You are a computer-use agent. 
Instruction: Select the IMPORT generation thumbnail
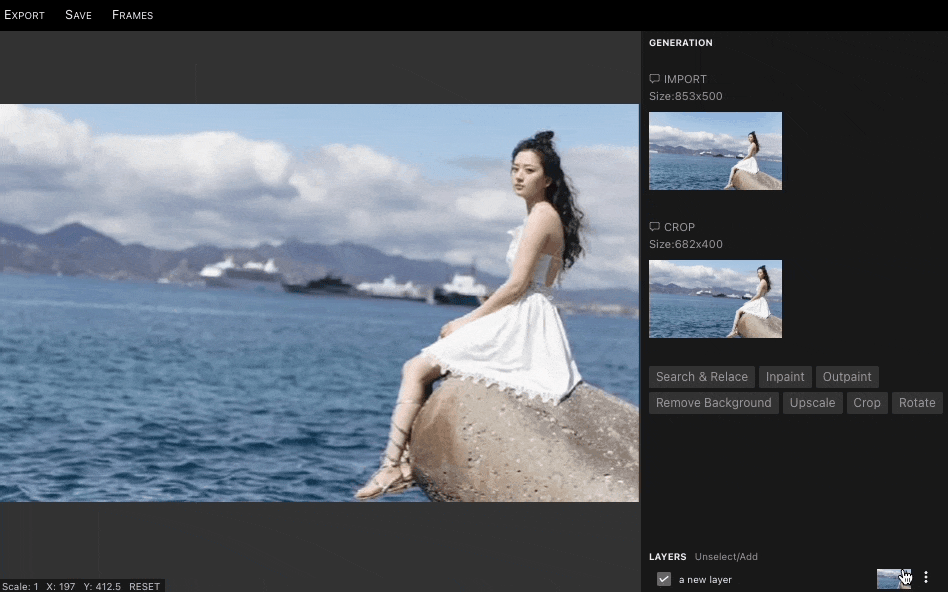coord(715,151)
